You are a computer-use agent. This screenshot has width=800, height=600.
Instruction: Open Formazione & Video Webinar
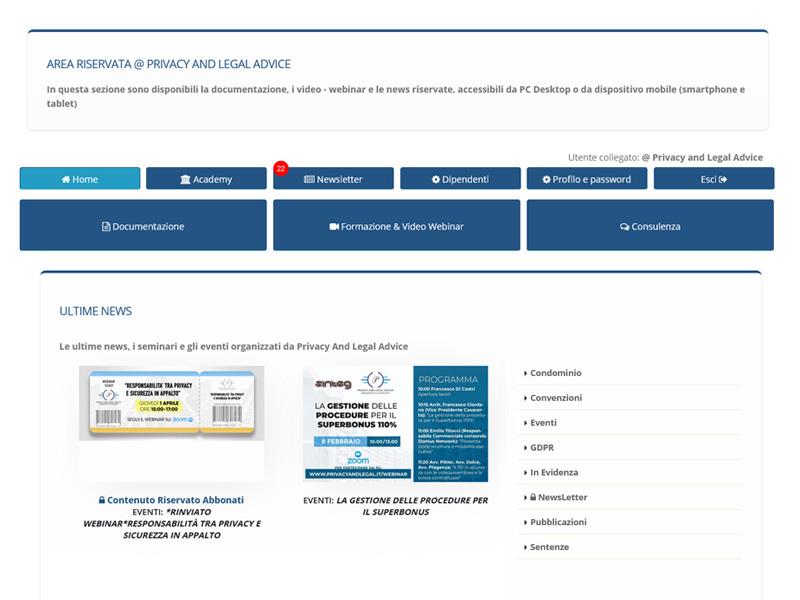[396, 225]
